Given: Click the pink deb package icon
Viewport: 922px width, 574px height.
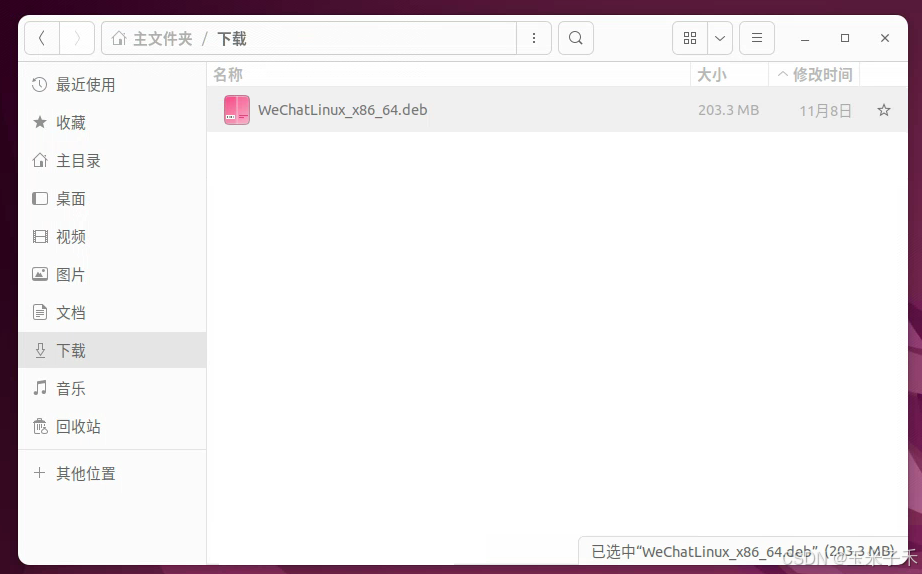Looking at the screenshot, I should (x=237, y=110).
